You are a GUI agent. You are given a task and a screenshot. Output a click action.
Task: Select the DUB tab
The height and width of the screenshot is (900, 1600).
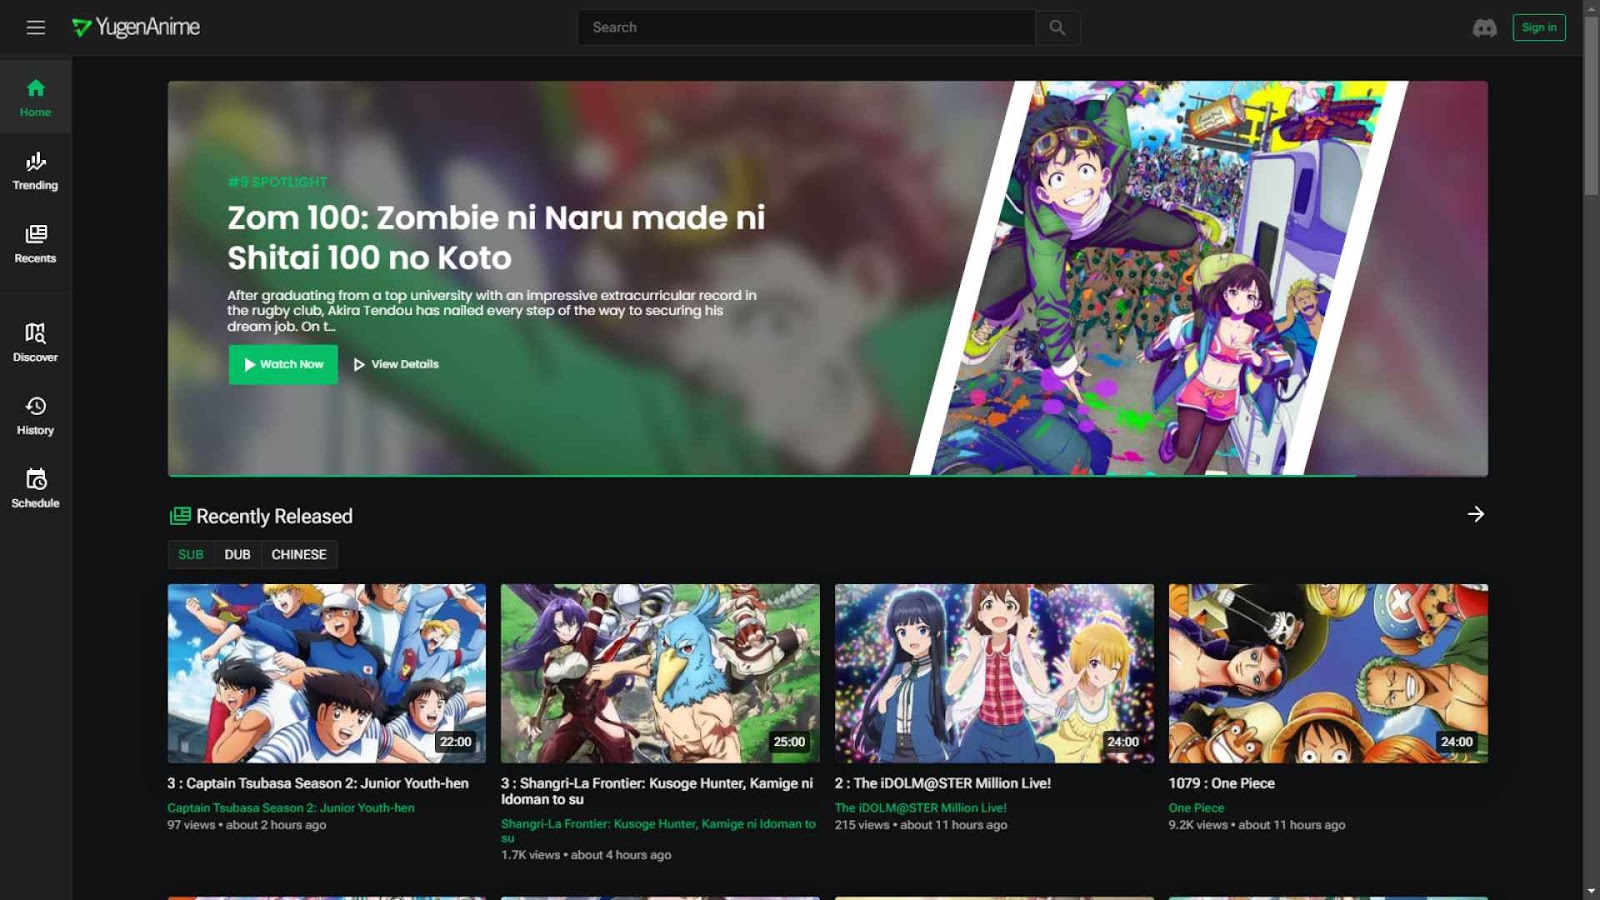238,554
